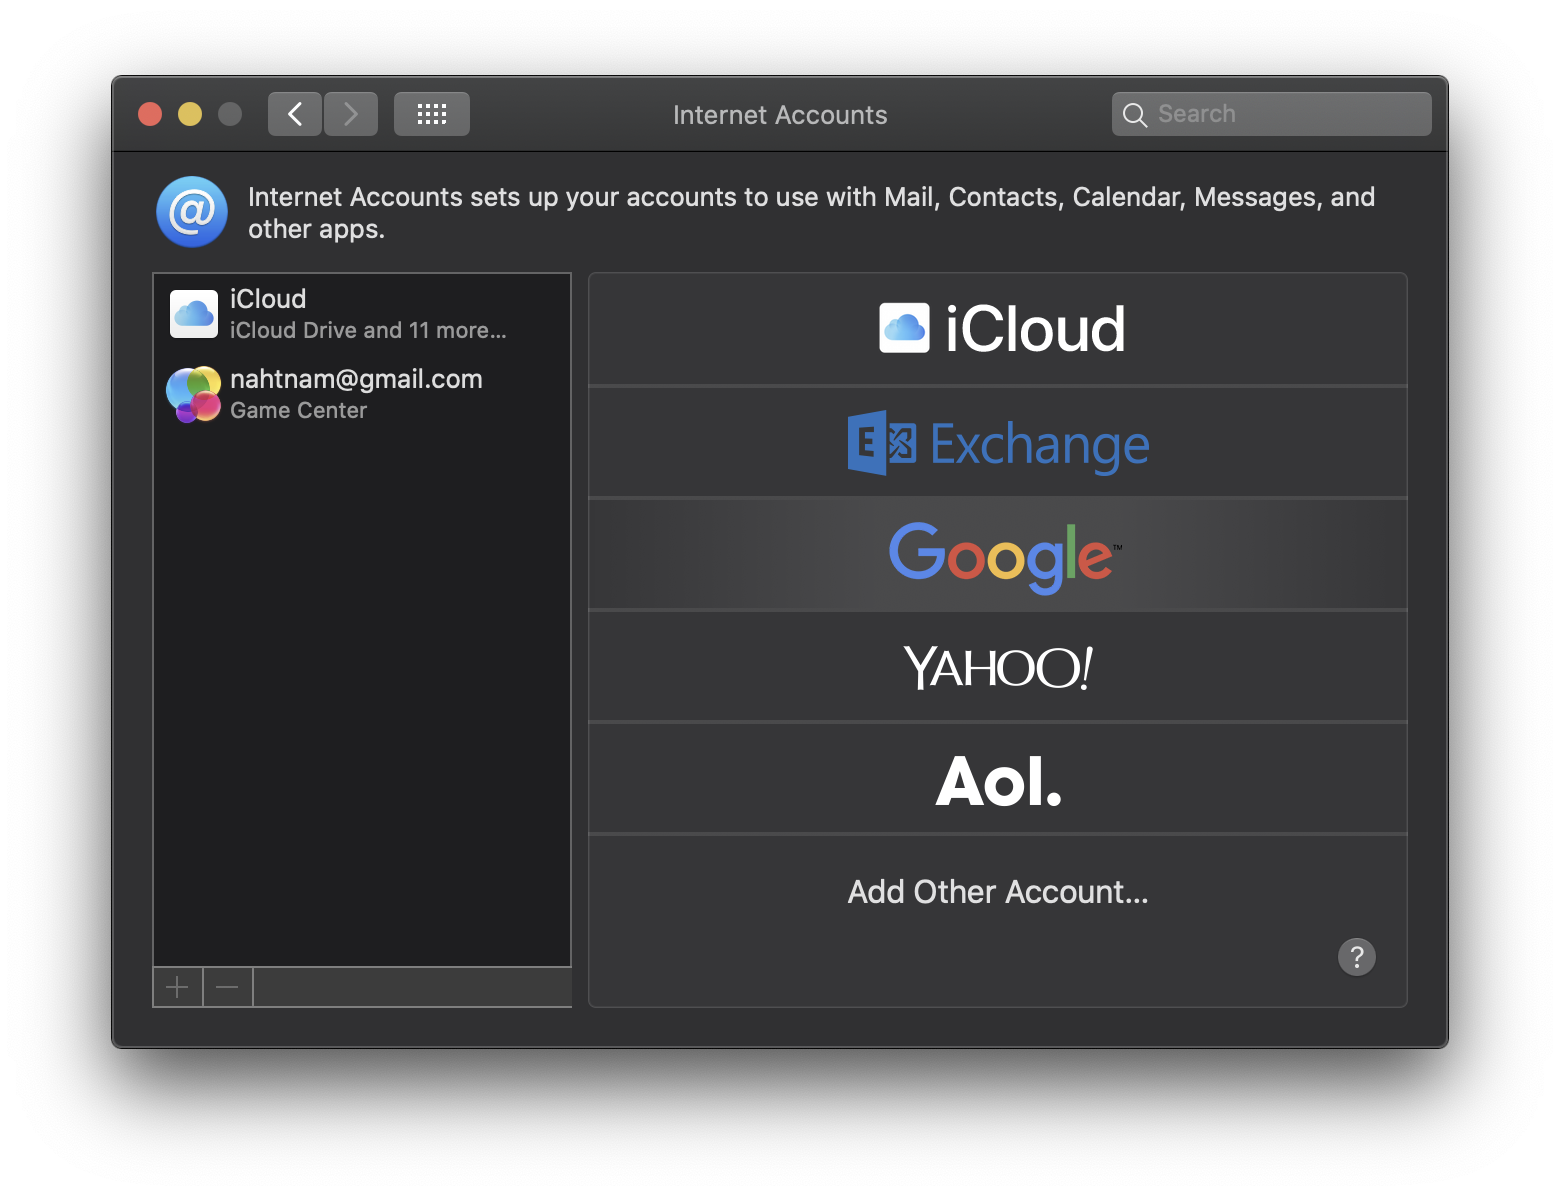
Task: Click the Internet Accounts @ symbol icon
Action: (191, 211)
